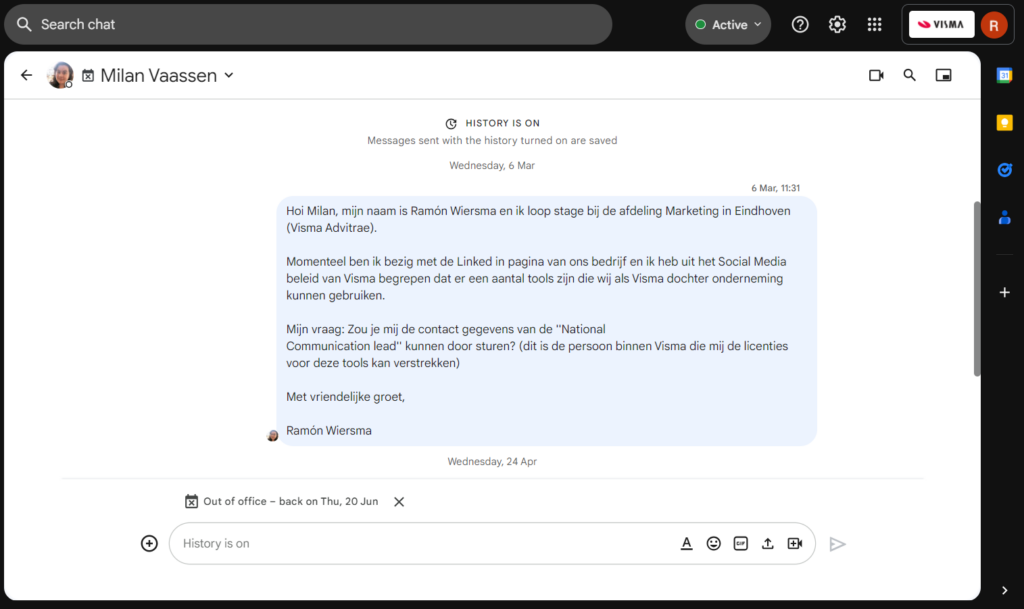Open the Google Calendar side panel icon

[x=1004, y=75]
